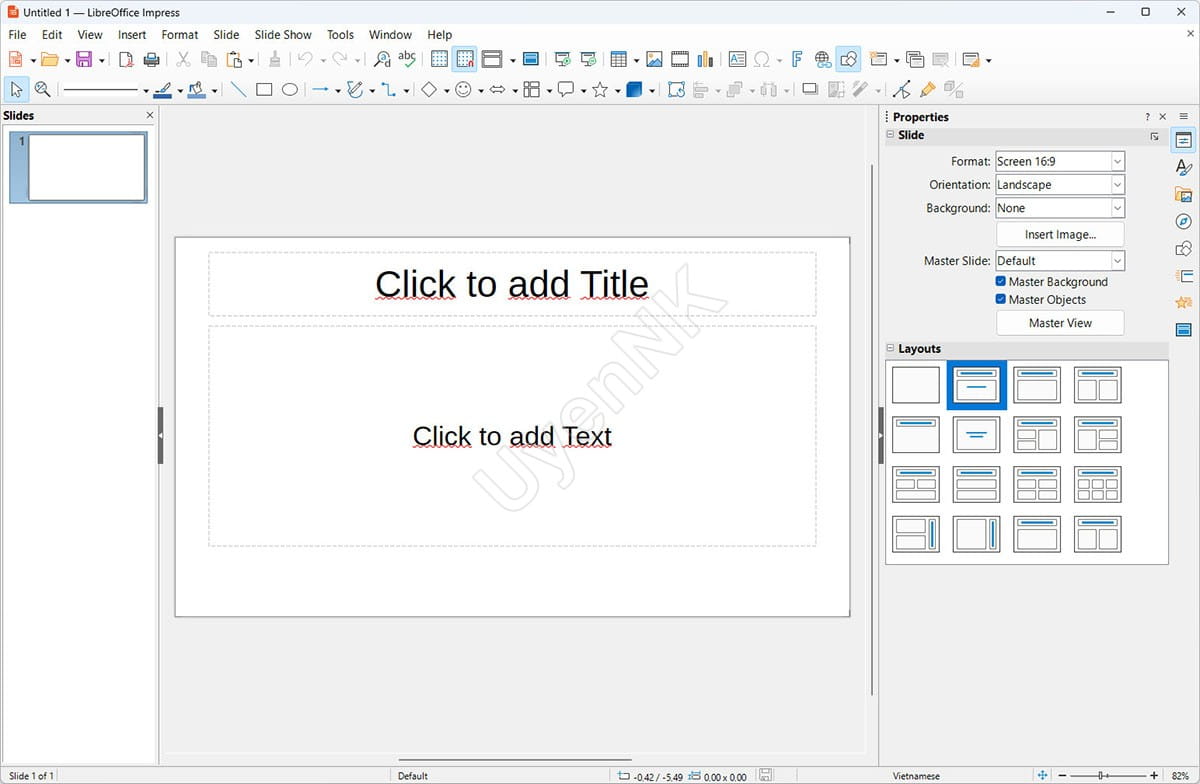This screenshot has height=784, width=1200.
Task: Start presentation from first slide icon
Action: [x=563, y=60]
